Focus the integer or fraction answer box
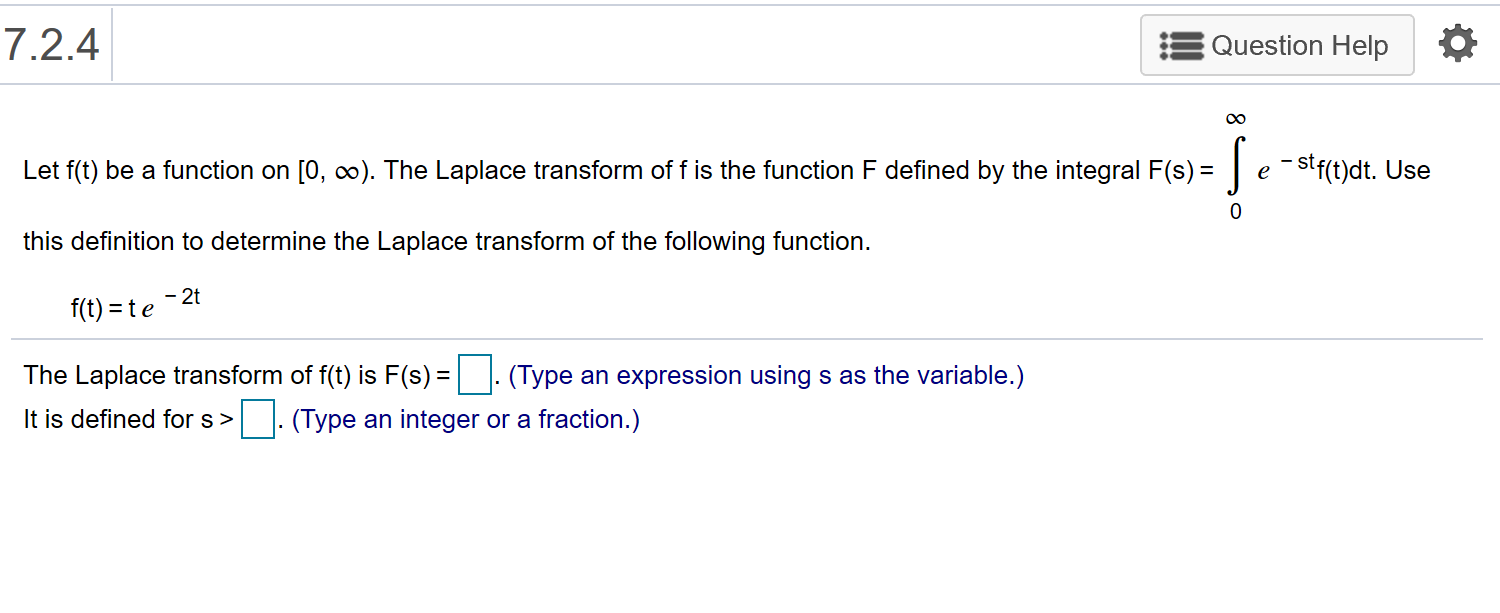The height and width of the screenshot is (613, 1500). pyautogui.click(x=256, y=420)
